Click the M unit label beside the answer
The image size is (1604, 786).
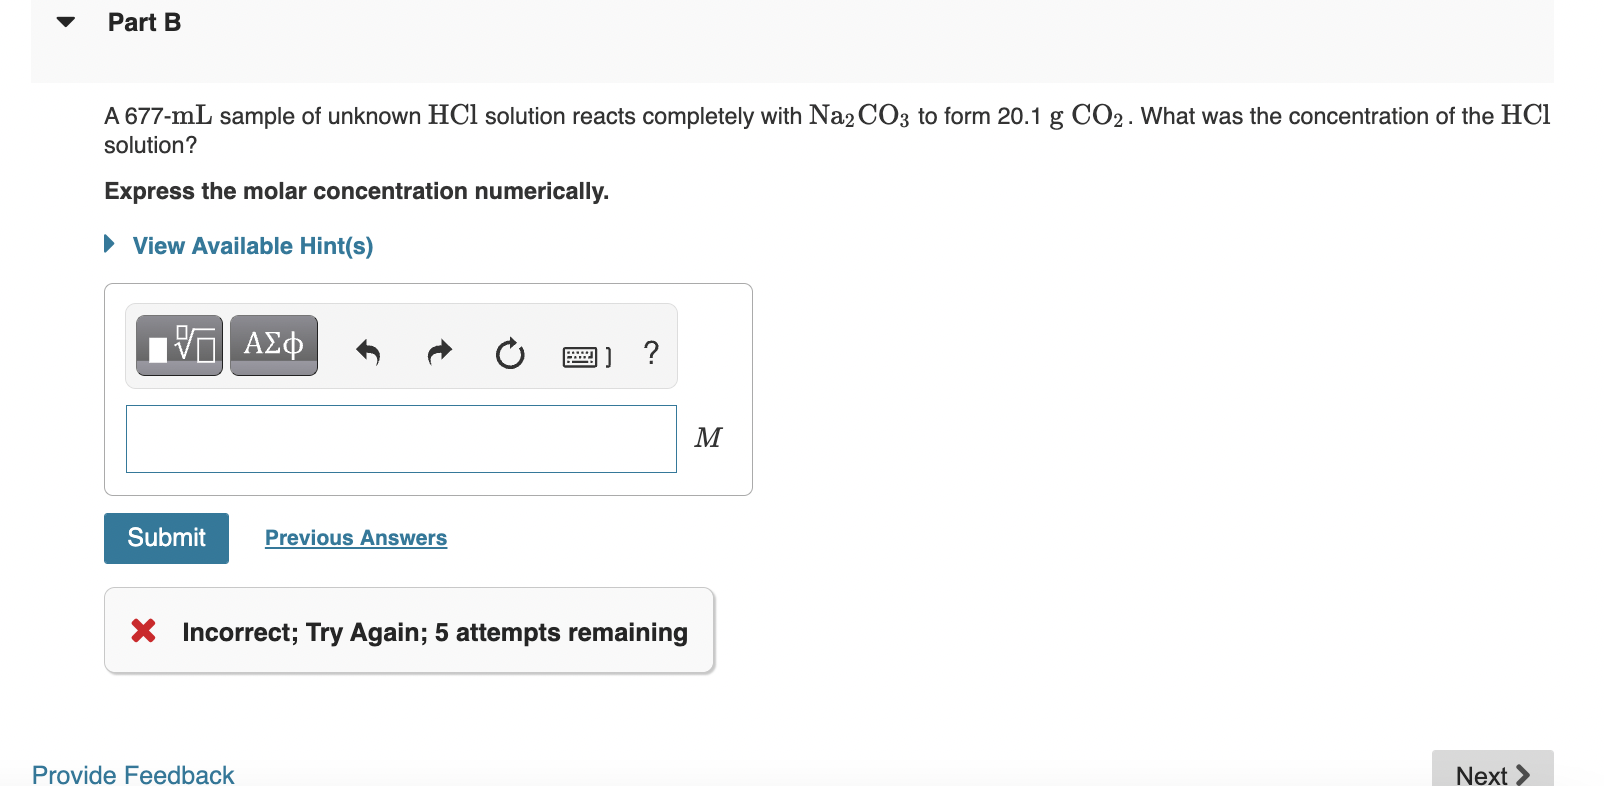pyautogui.click(x=708, y=437)
